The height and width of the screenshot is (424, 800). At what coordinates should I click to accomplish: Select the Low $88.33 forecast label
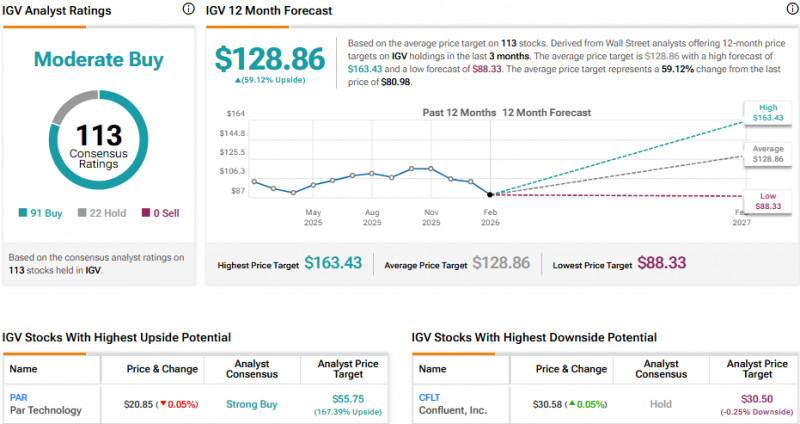click(x=766, y=200)
